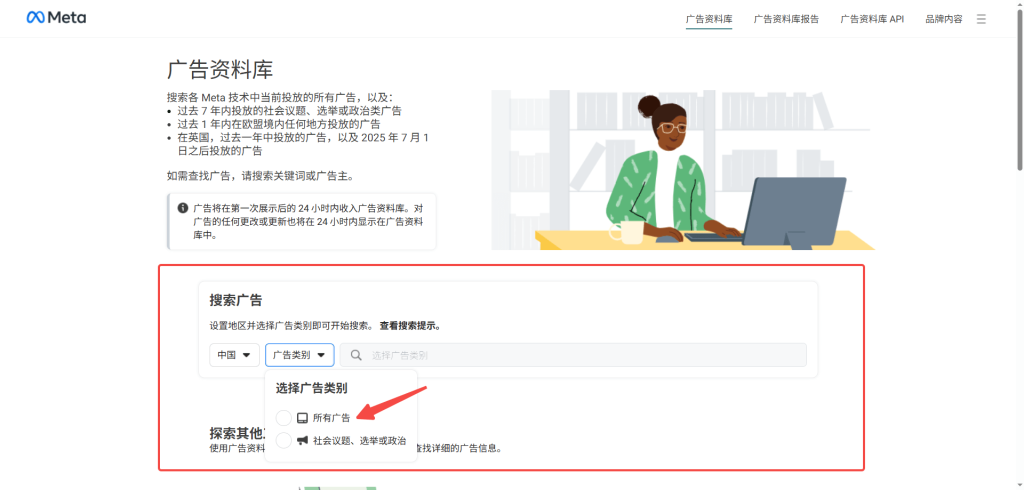Go to 品牌内容 tab
This screenshot has width=1024, height=490.
pos(944,19)
